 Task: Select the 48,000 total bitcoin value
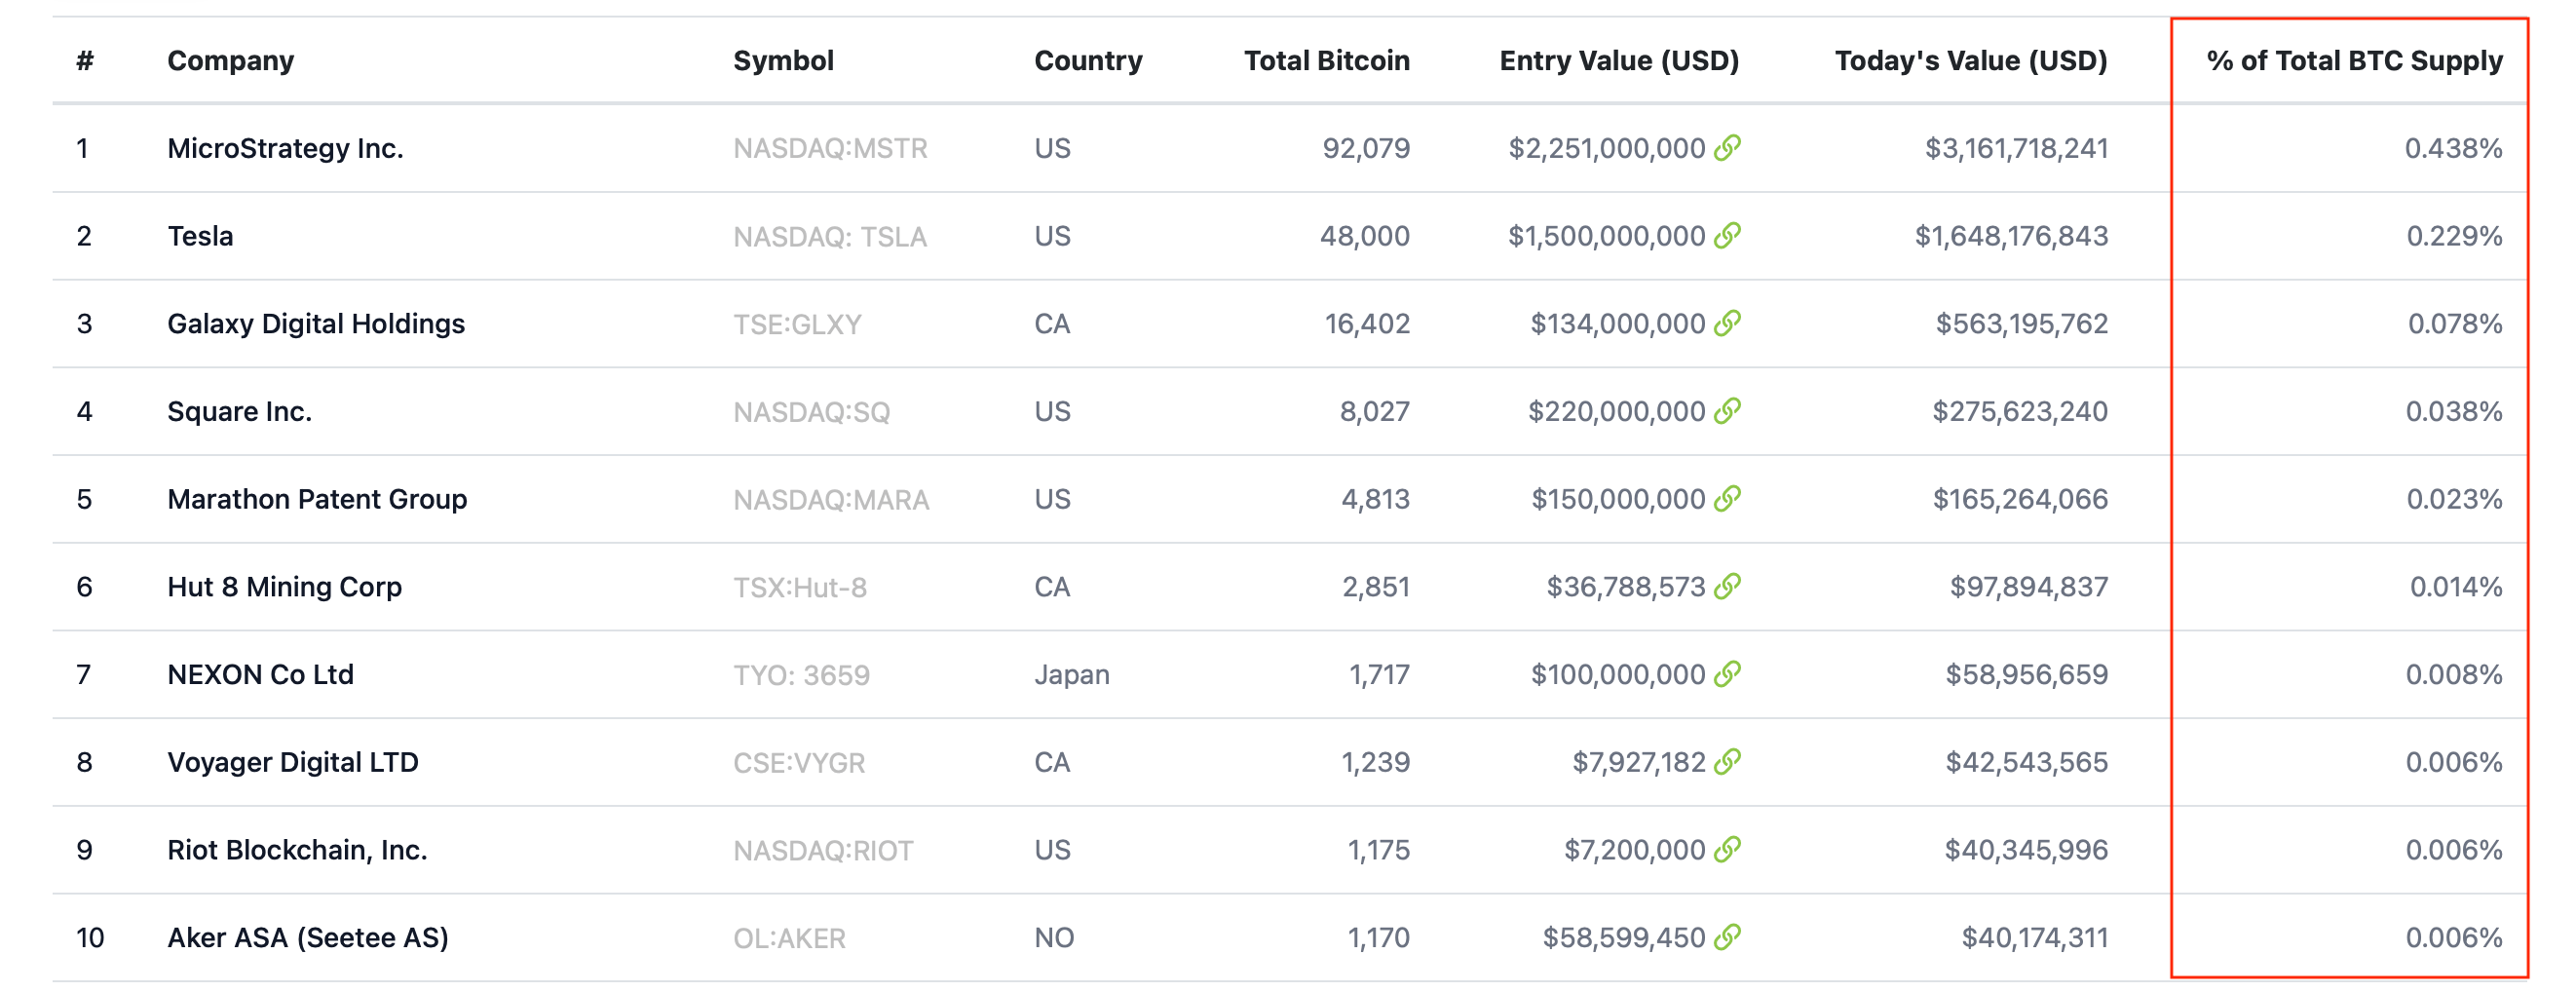coord(1365,237)
